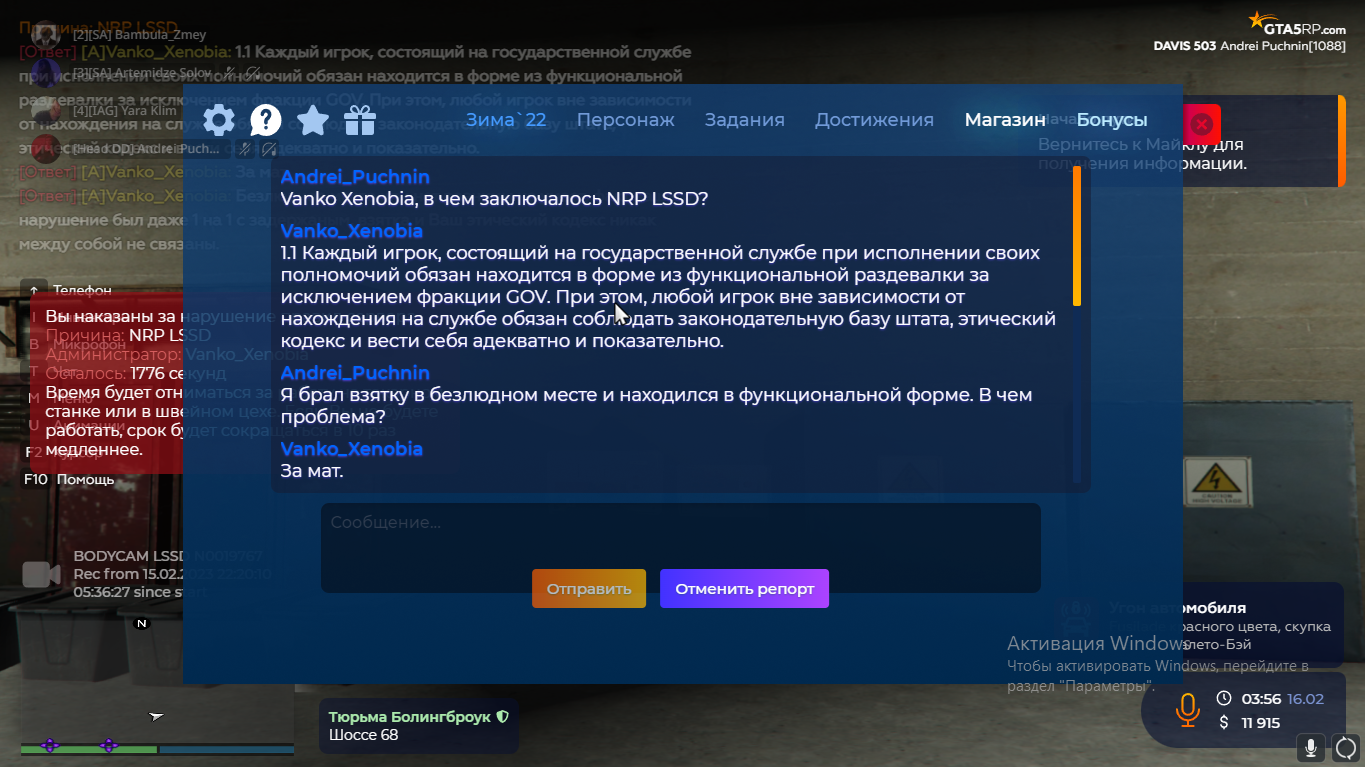Click the N compass marker on minimap
Viewport: 1365px width, 767px height.
142,623
